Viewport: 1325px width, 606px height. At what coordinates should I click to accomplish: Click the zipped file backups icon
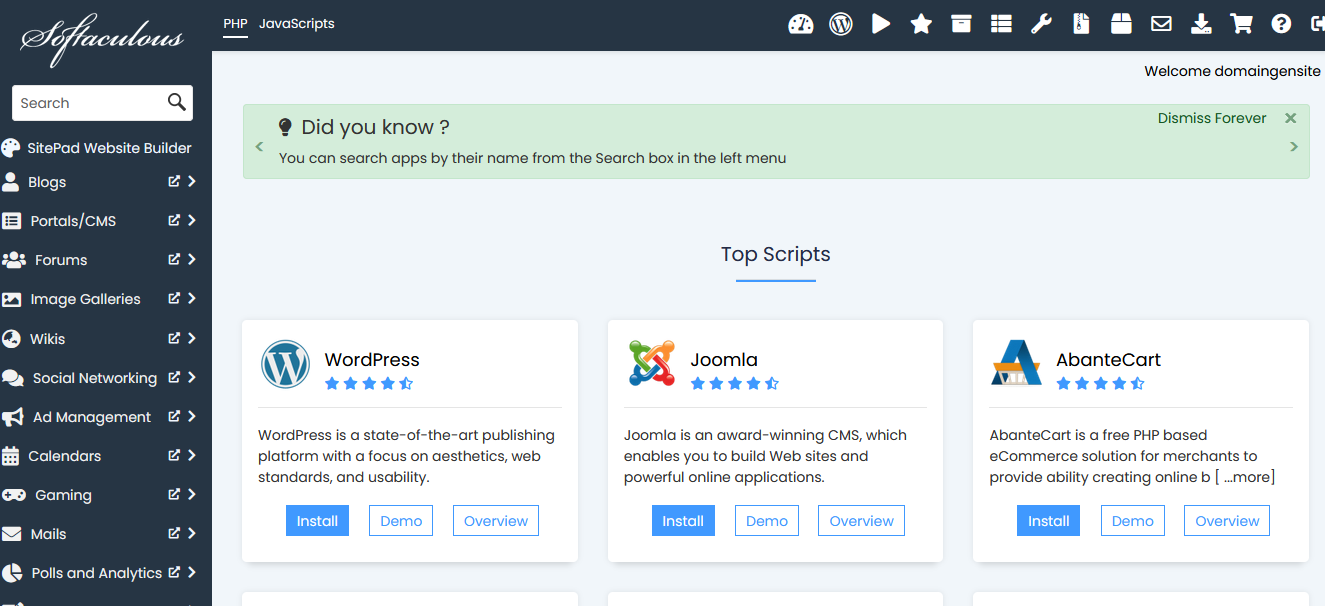(1081, 24)
